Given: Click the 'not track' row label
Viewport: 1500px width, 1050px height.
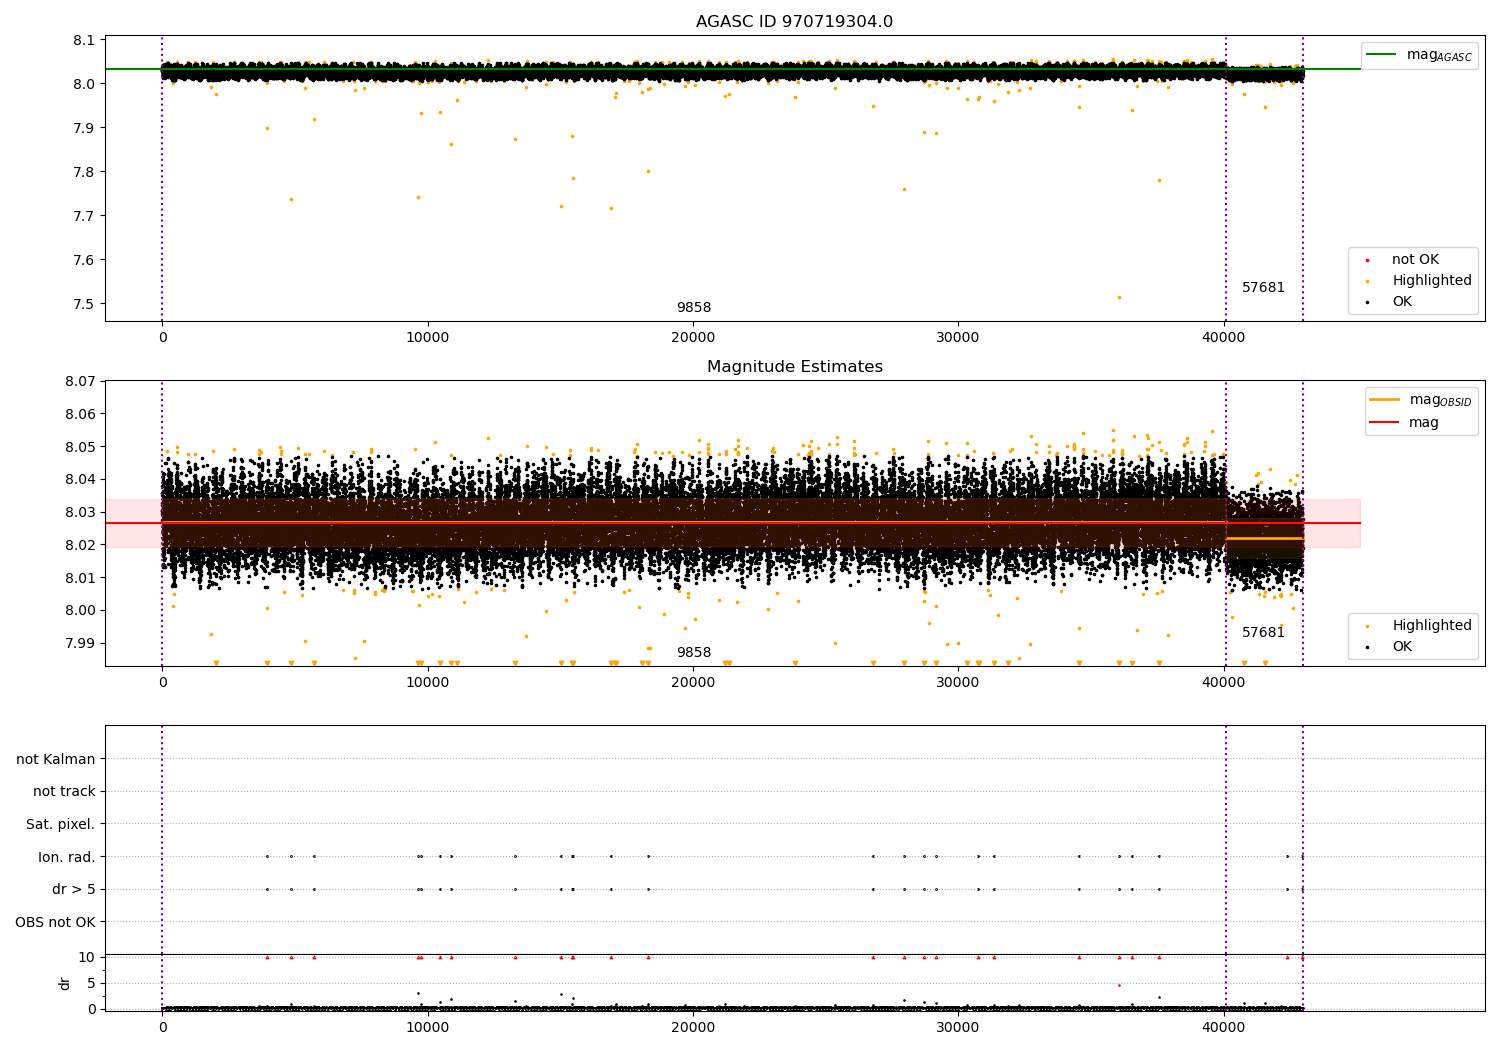Looking at the screenshot, I should 64,791.
